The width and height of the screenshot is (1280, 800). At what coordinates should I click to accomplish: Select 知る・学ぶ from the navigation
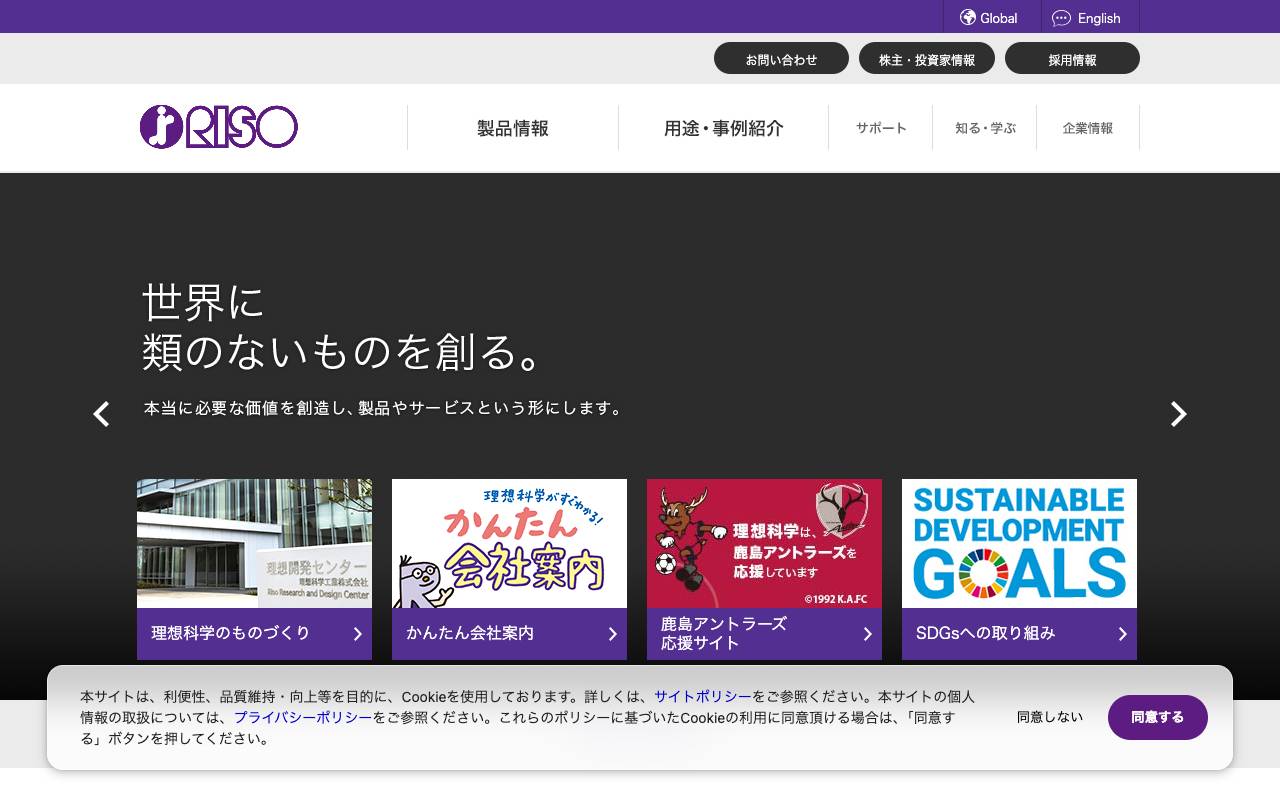(x=984, y=128)
